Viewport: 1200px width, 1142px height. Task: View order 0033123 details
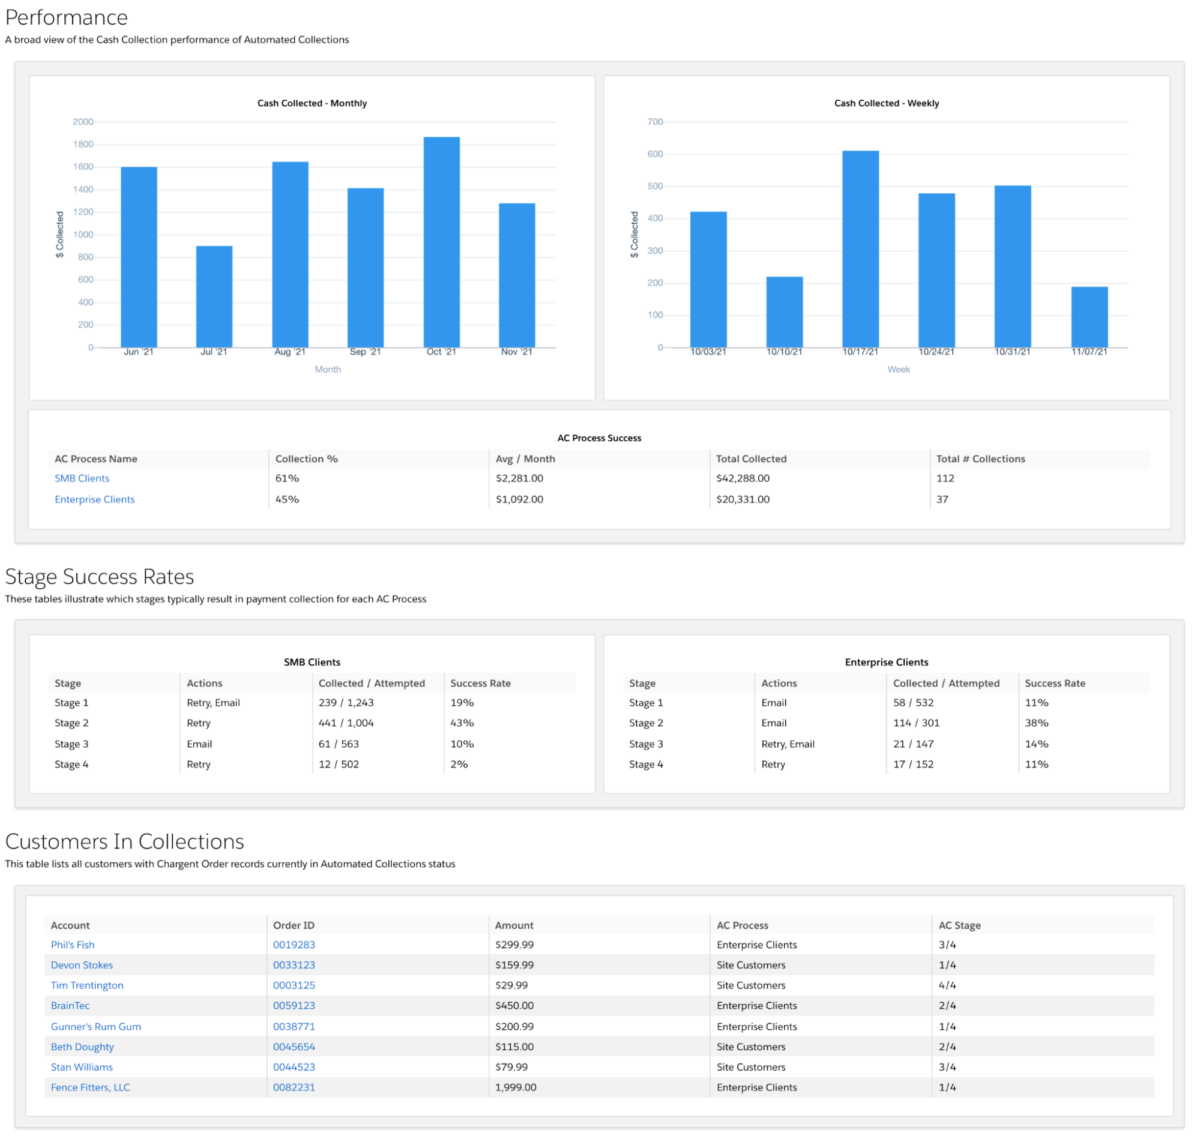point(292,965)
